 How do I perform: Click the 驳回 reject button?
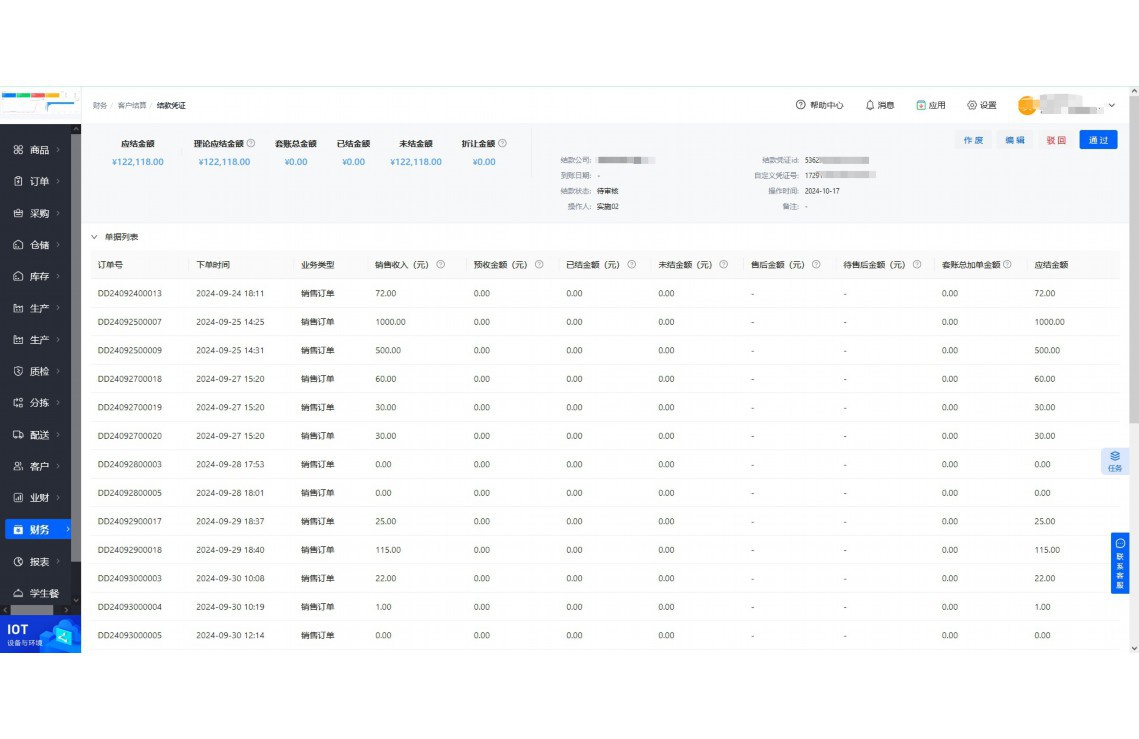click(1056, 140)
